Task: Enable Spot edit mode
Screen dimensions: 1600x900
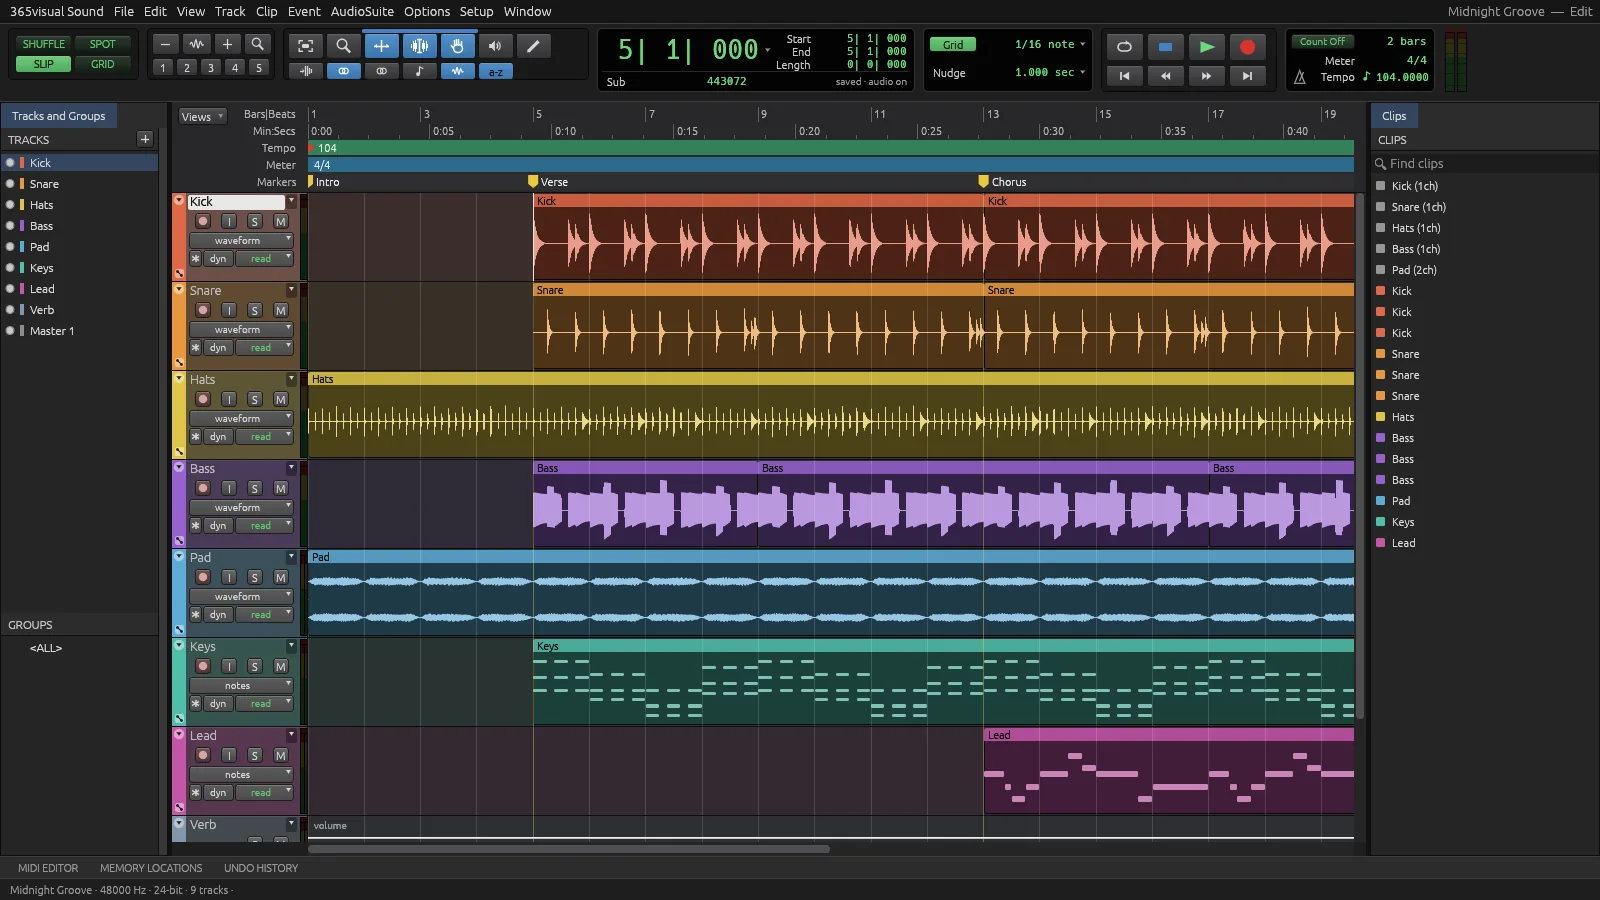Action: pos(103,44)
